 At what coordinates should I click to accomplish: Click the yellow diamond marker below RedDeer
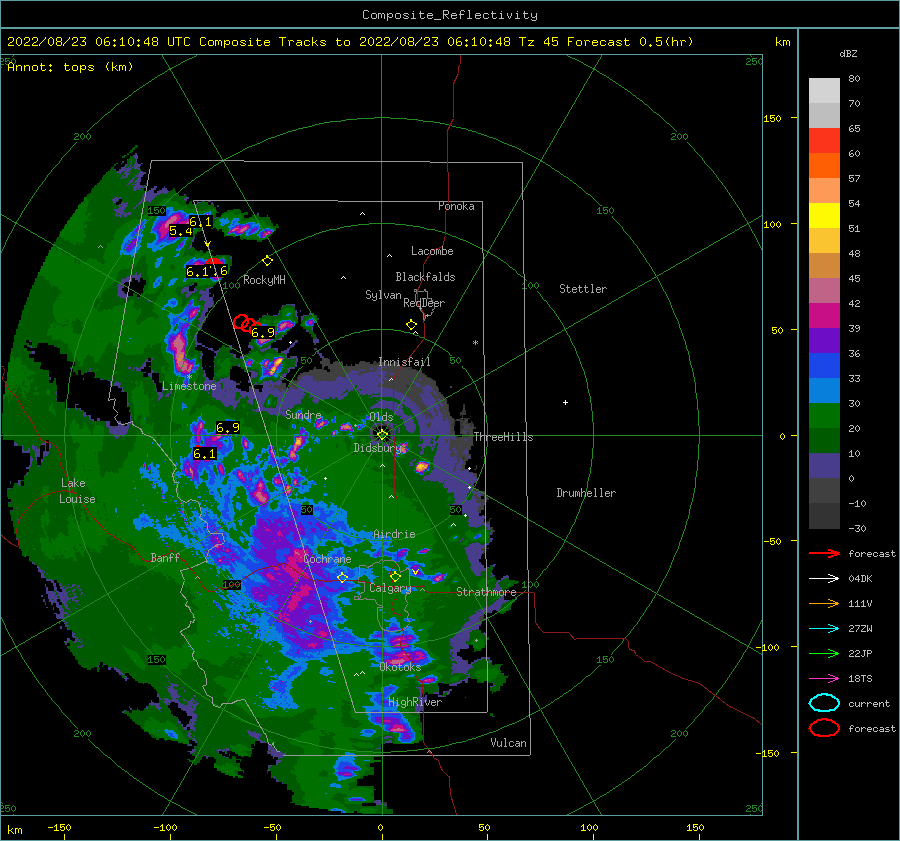[411, 324]
